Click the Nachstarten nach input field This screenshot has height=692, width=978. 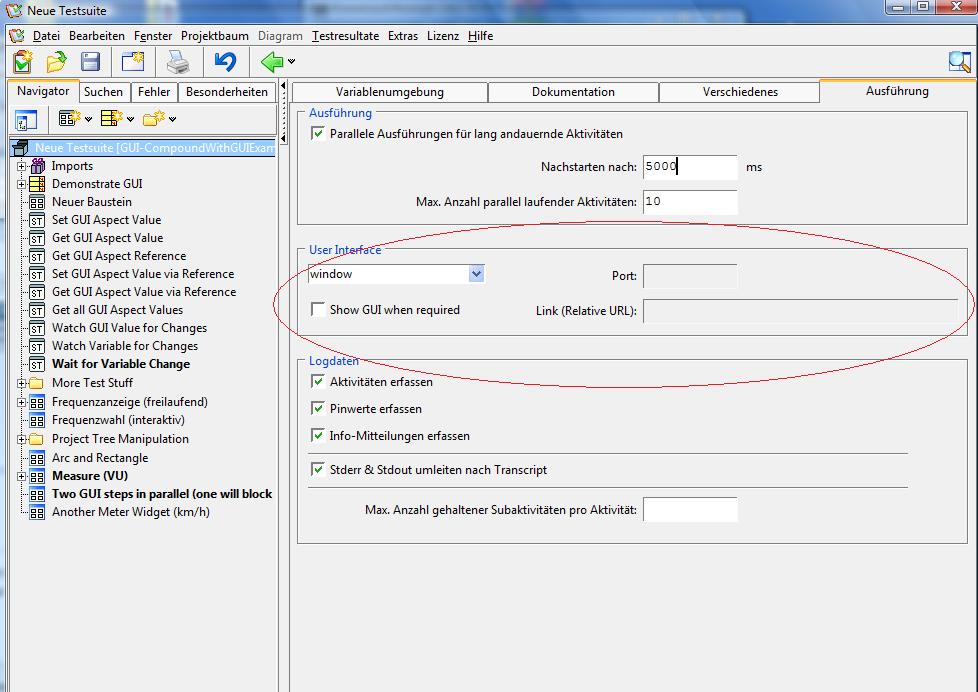tap(689, 167)
